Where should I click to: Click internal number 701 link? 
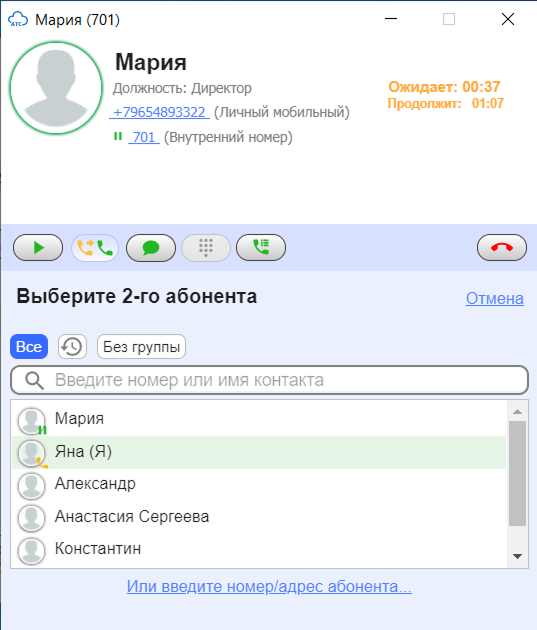tap(144, 137)
